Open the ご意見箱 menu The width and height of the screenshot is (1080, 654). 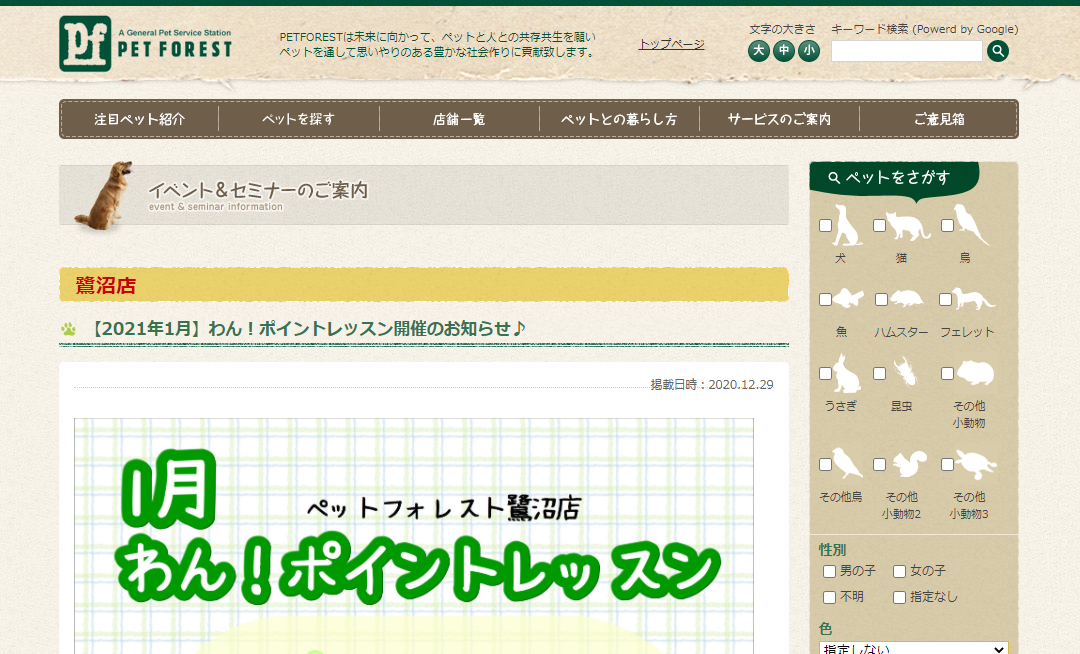[x=939, y=119]
